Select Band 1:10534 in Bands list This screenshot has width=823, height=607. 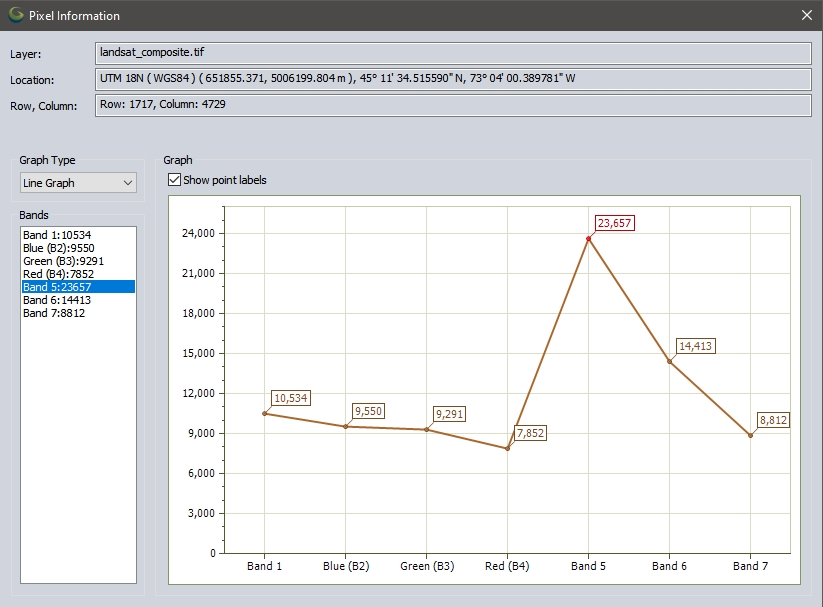[x=57, y=235]
